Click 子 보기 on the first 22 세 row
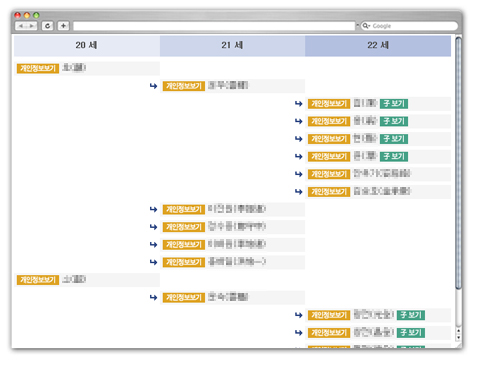Image resolution: width=485 pixels, height=373 pixels. tap(394, 104)
